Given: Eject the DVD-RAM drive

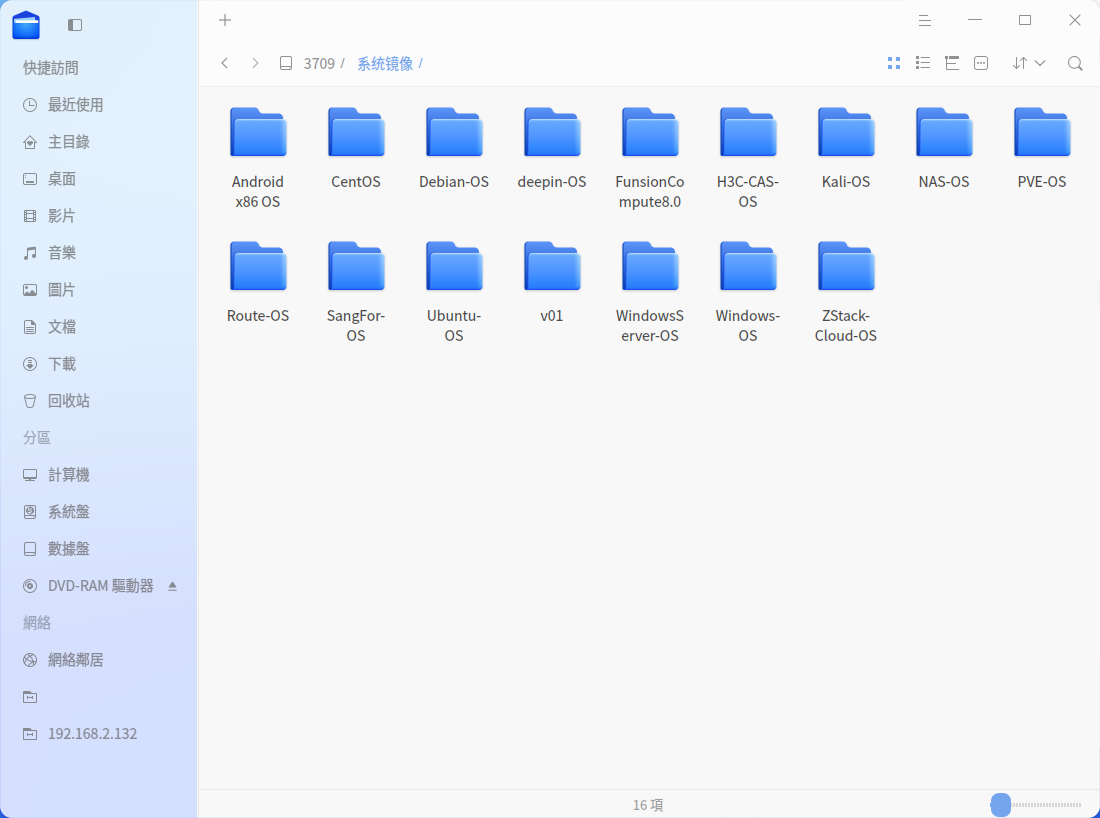Looking at the screenshot, I should pos(173,586).
